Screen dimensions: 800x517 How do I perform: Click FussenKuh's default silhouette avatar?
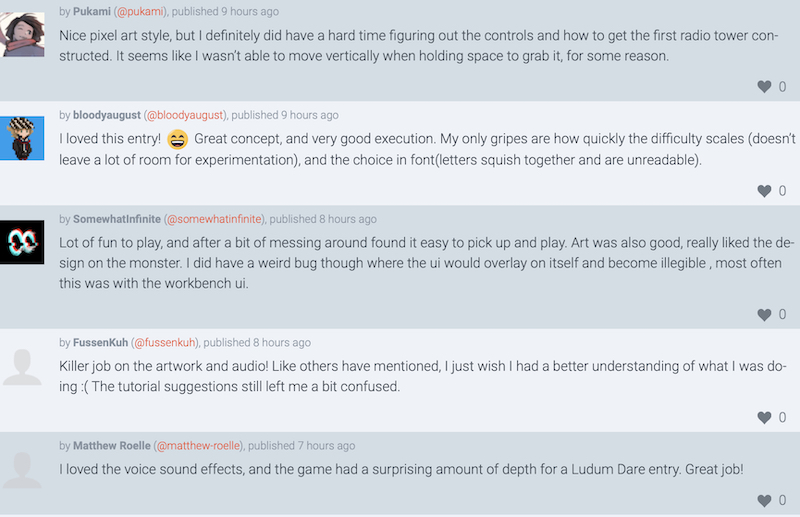click(x=22, y=366)
